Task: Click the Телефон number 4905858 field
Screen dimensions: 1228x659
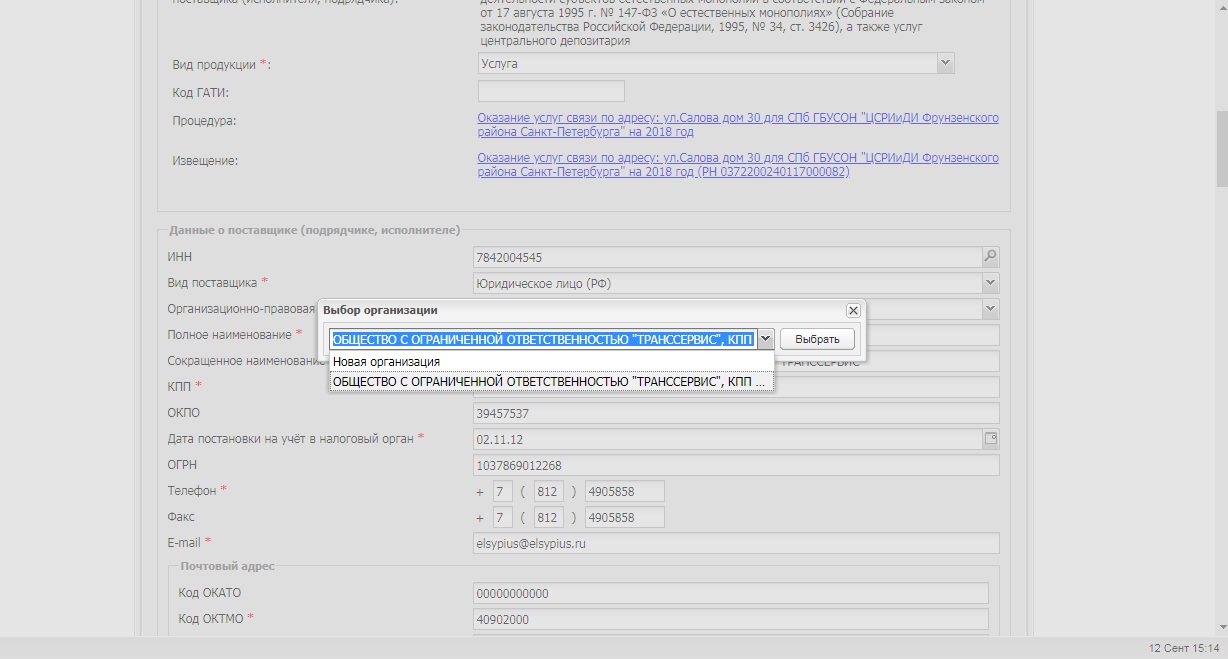Action: point(624,491)
